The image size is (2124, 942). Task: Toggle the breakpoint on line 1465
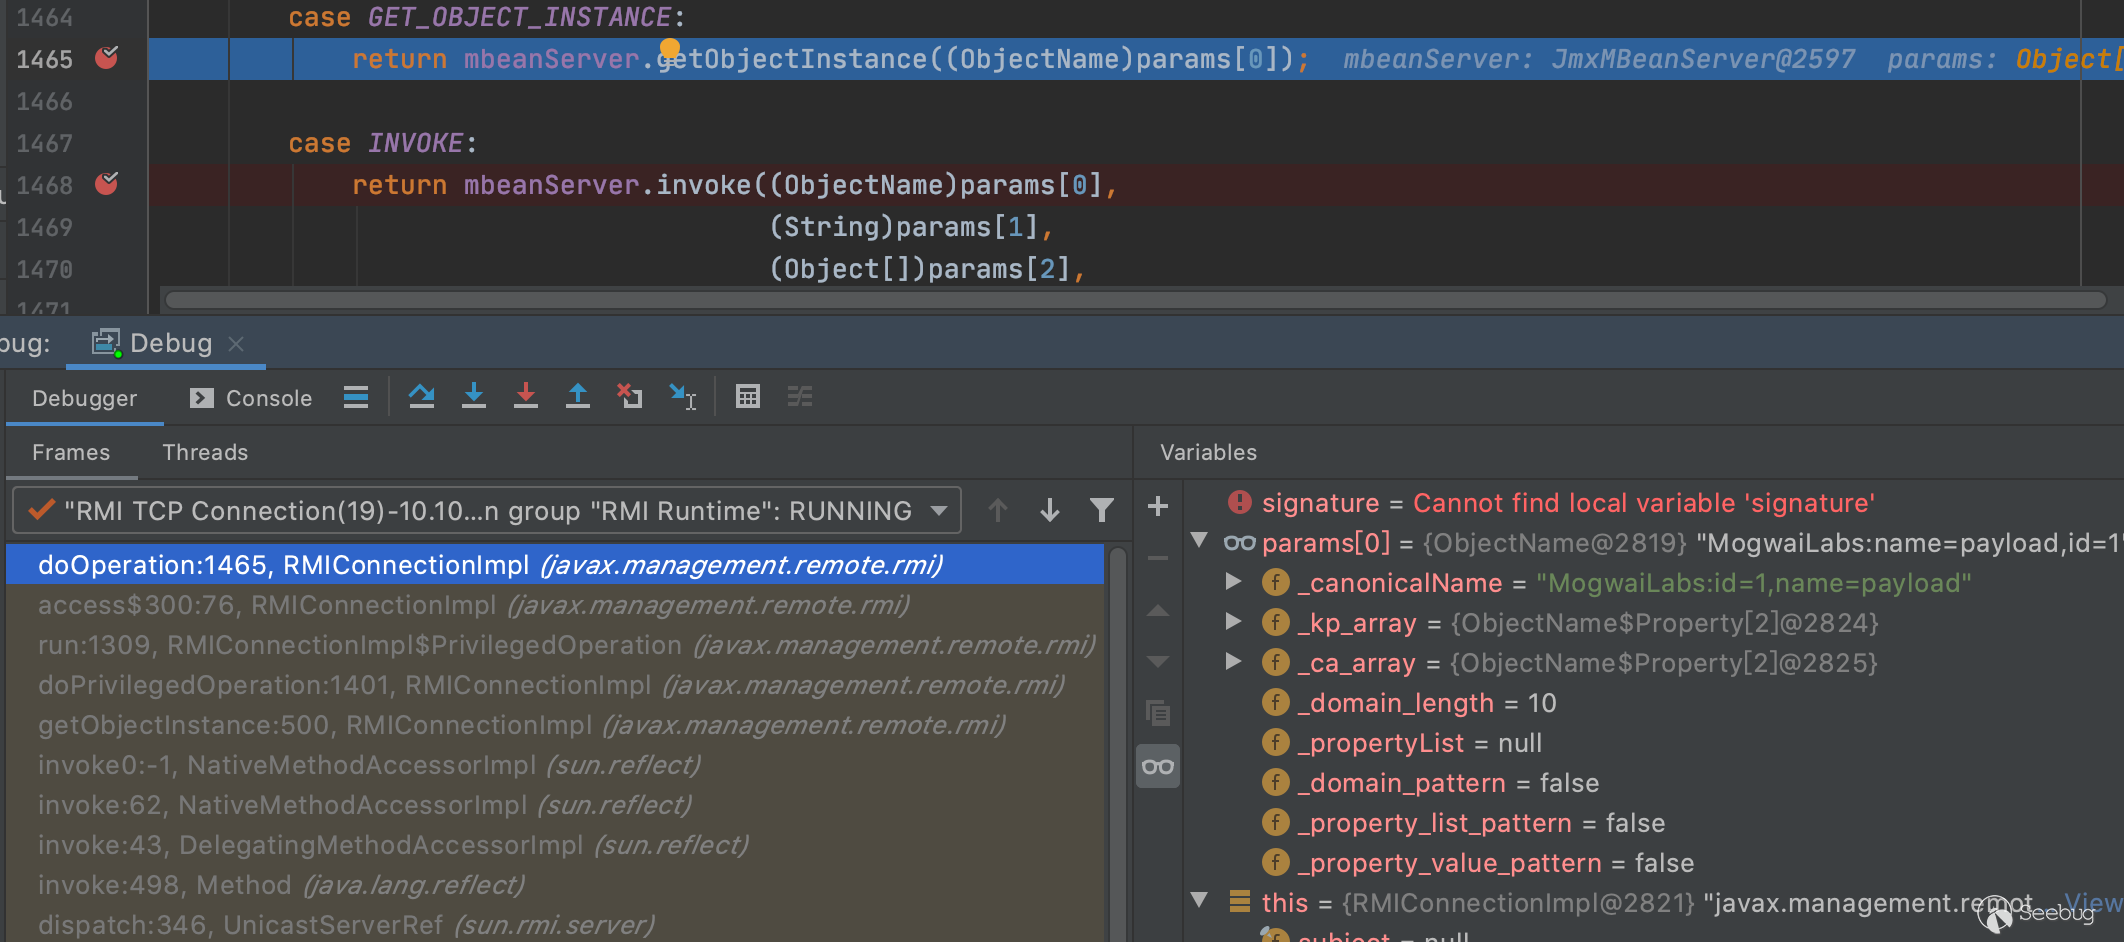tap(106, 59)
